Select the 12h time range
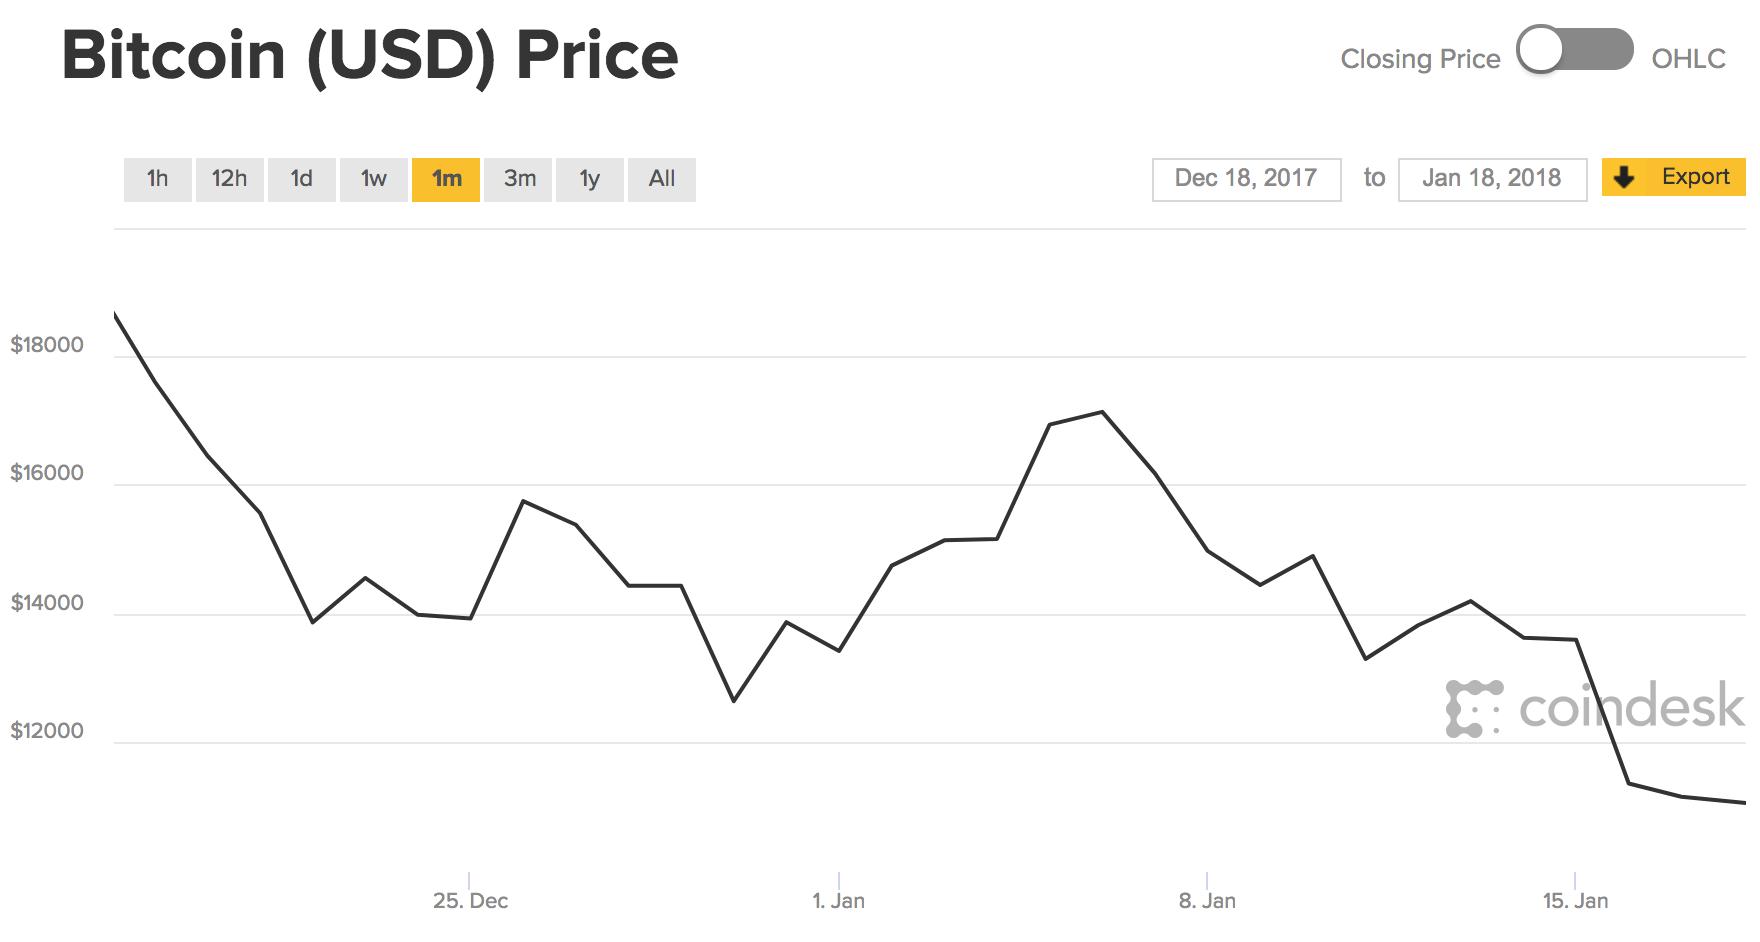 [x=229, y=179]
